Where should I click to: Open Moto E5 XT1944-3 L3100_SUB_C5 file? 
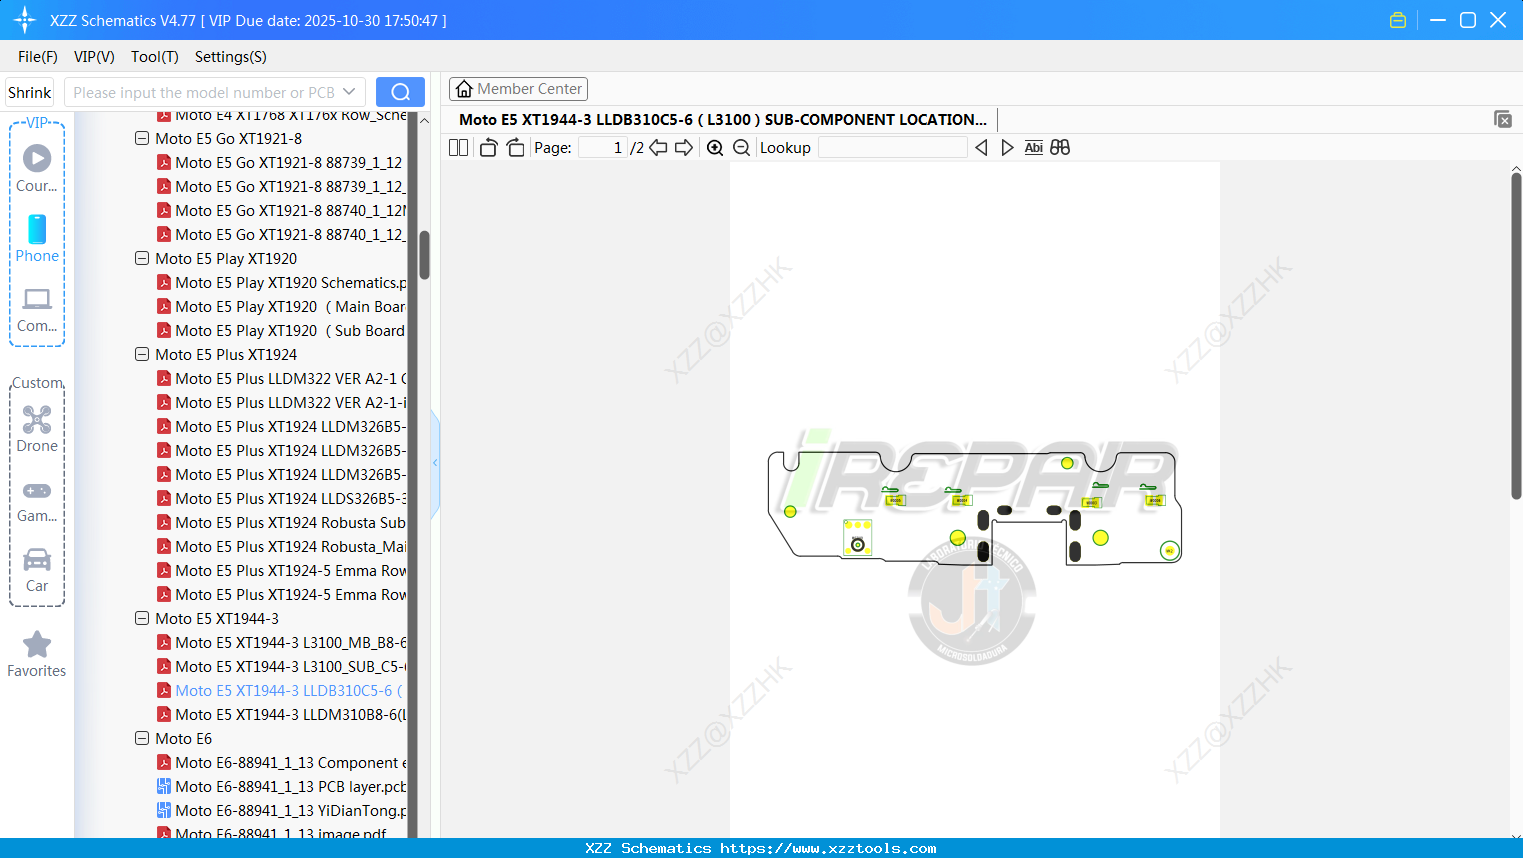282,667
